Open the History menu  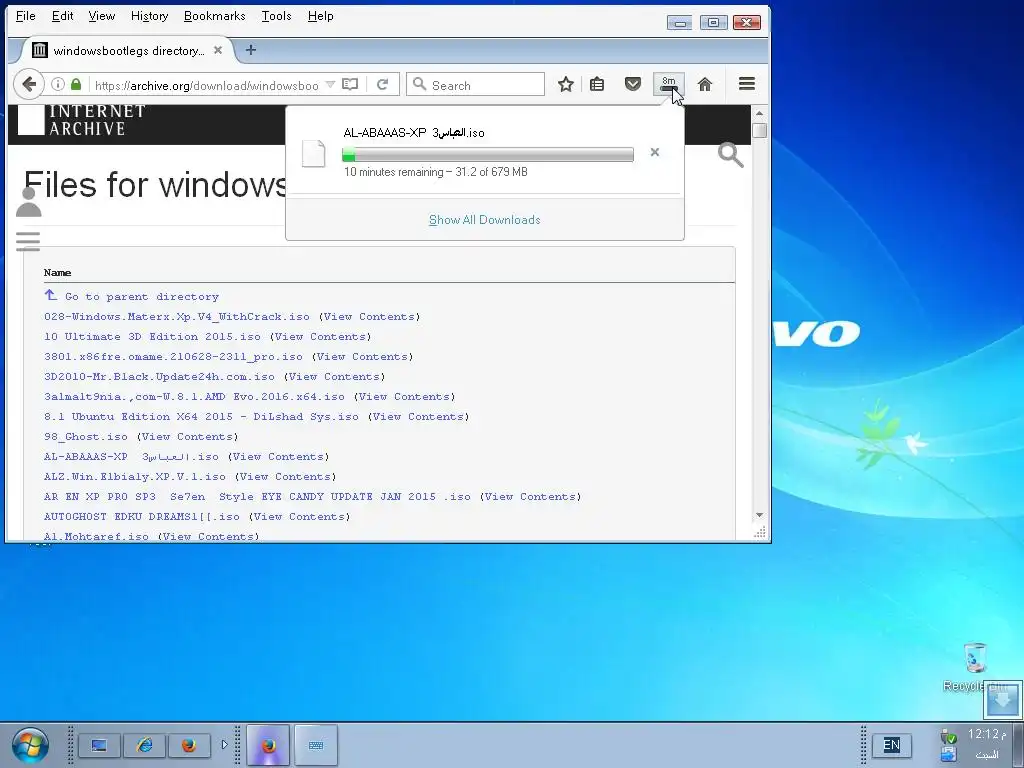(x=150, y=16)
